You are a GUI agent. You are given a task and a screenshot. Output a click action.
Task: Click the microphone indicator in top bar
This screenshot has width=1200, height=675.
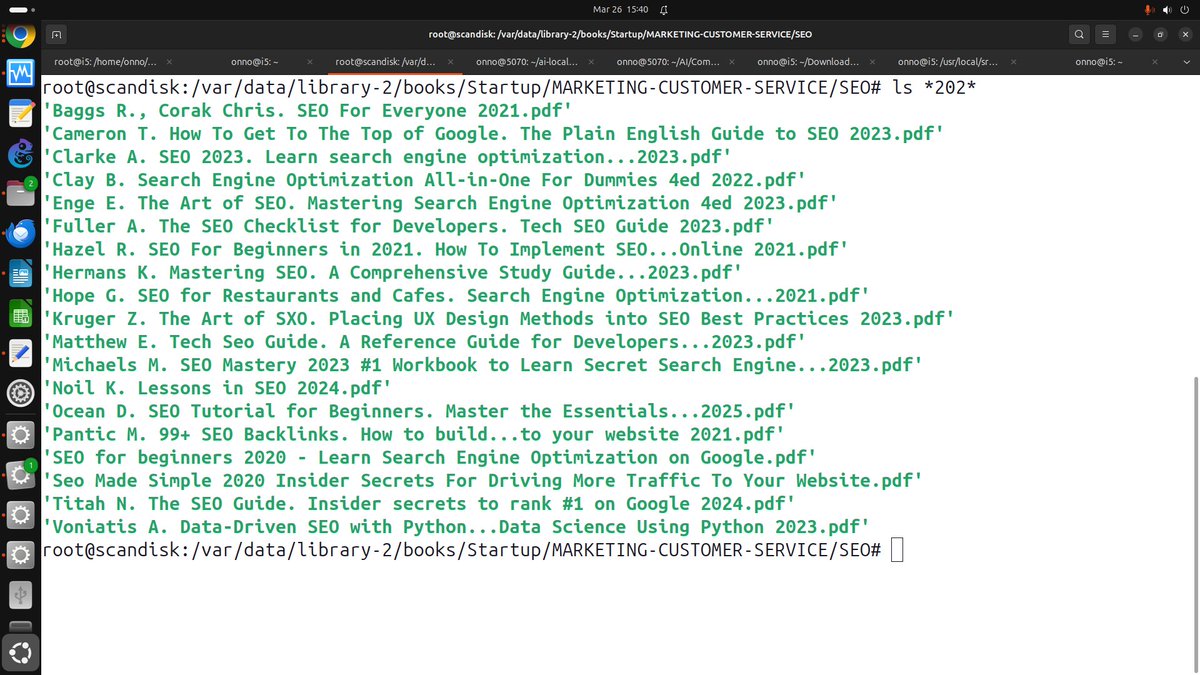pyautogui.click(x=1148, y=9)
